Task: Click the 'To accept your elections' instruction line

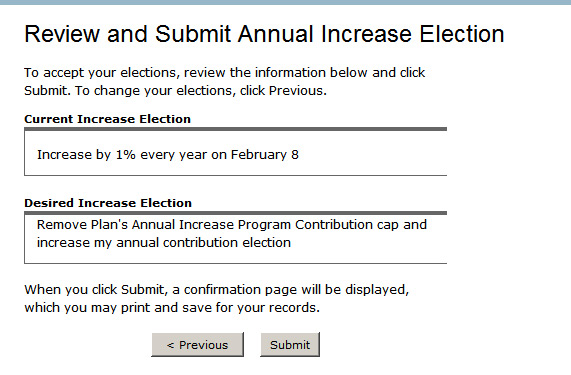Action: [224, 72]
